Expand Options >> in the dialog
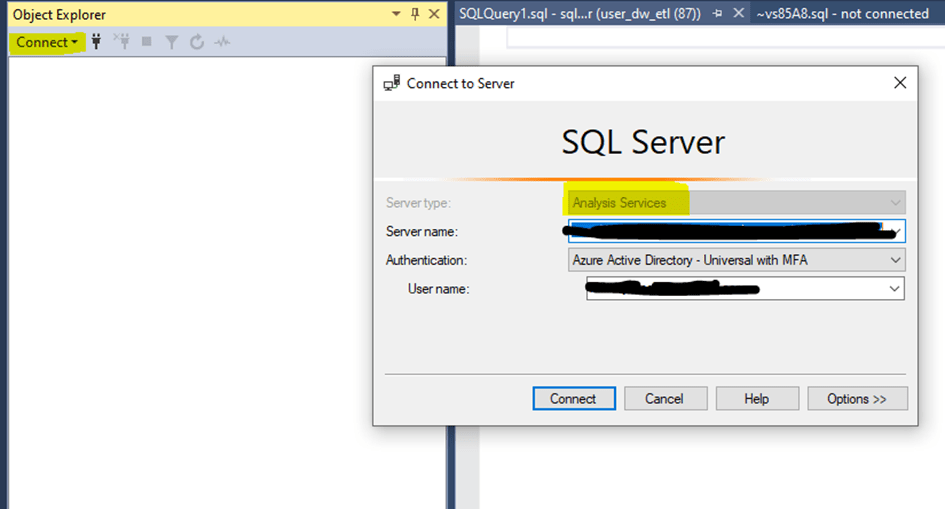The width and height of the screenshot is (945, 509). coord(857,399)
